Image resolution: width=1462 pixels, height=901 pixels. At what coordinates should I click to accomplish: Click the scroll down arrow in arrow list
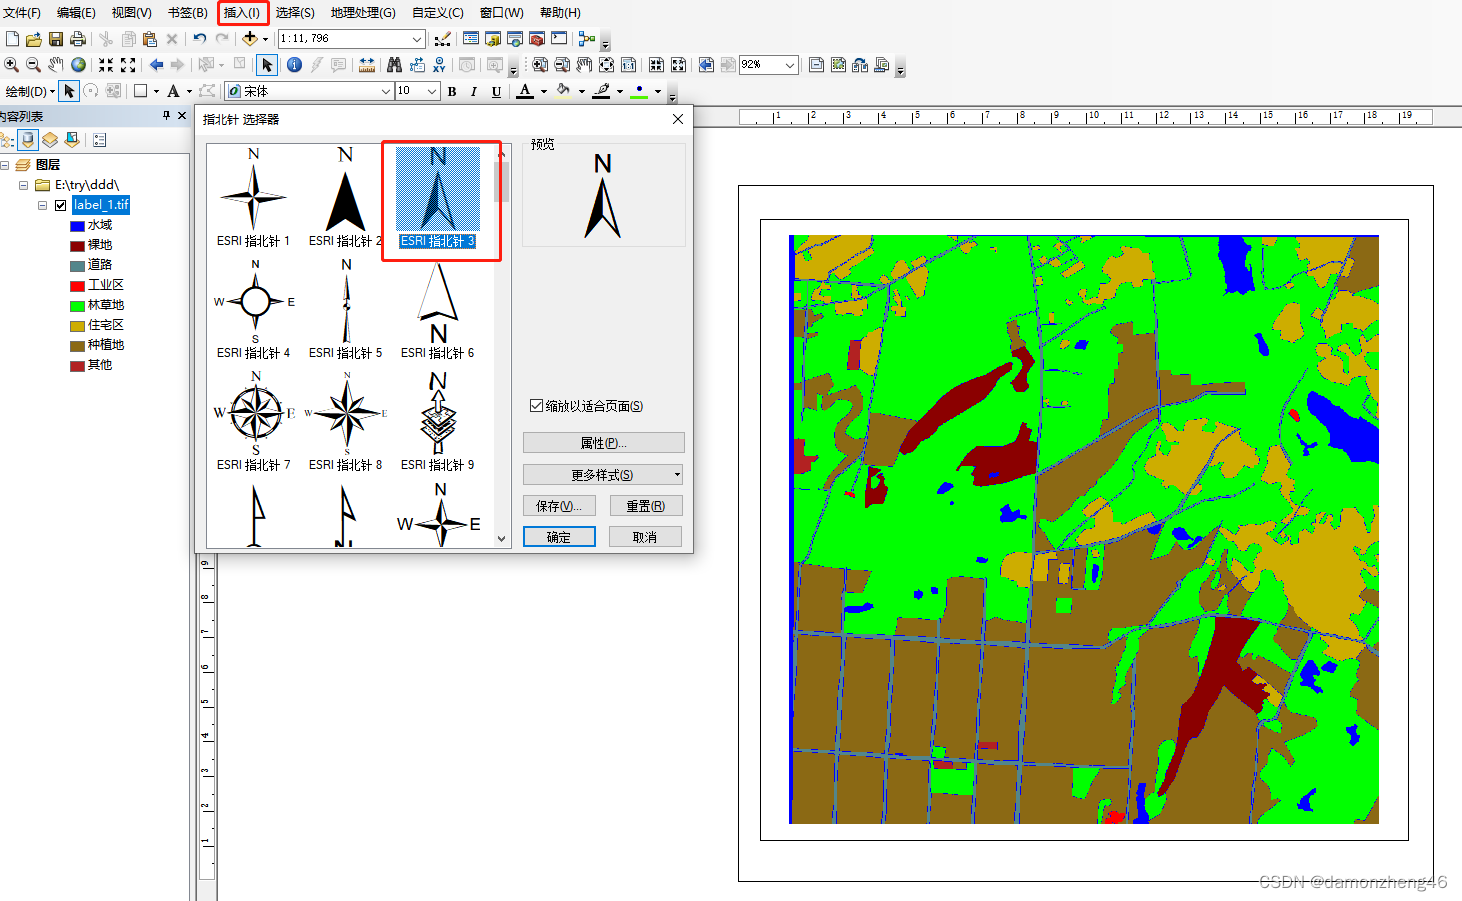[x=502, y=539]
